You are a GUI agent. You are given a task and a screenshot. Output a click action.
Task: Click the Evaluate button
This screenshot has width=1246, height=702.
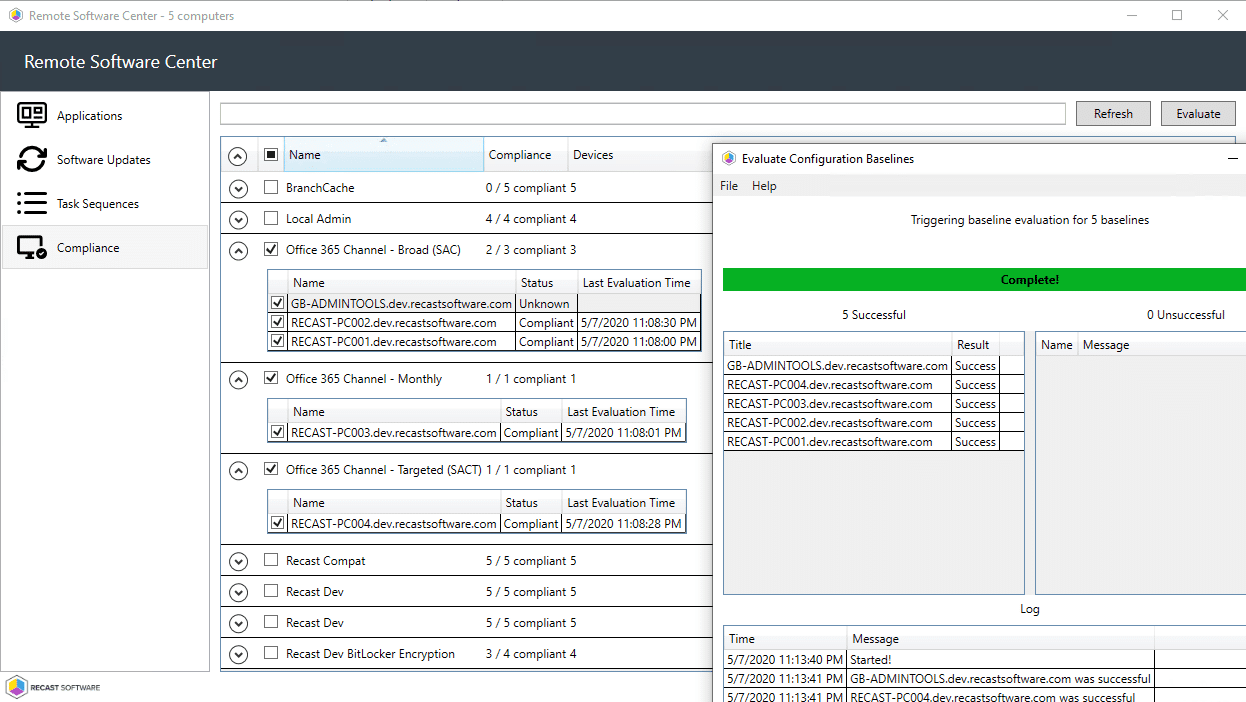point(1198,114)
